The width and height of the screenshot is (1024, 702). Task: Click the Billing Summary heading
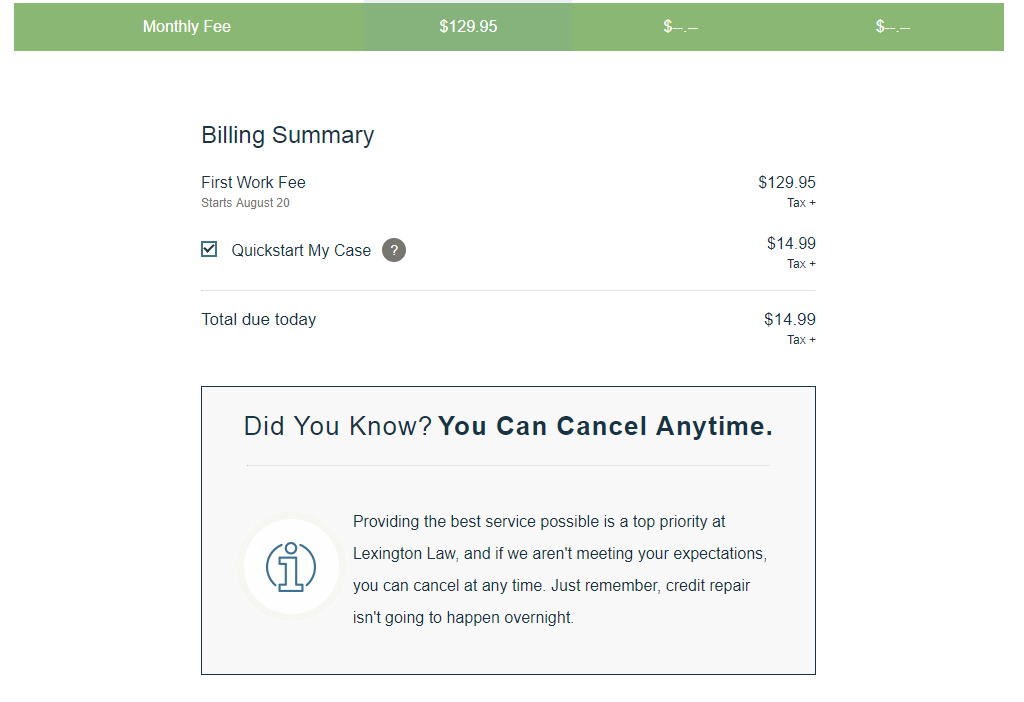tap(287, 135)
